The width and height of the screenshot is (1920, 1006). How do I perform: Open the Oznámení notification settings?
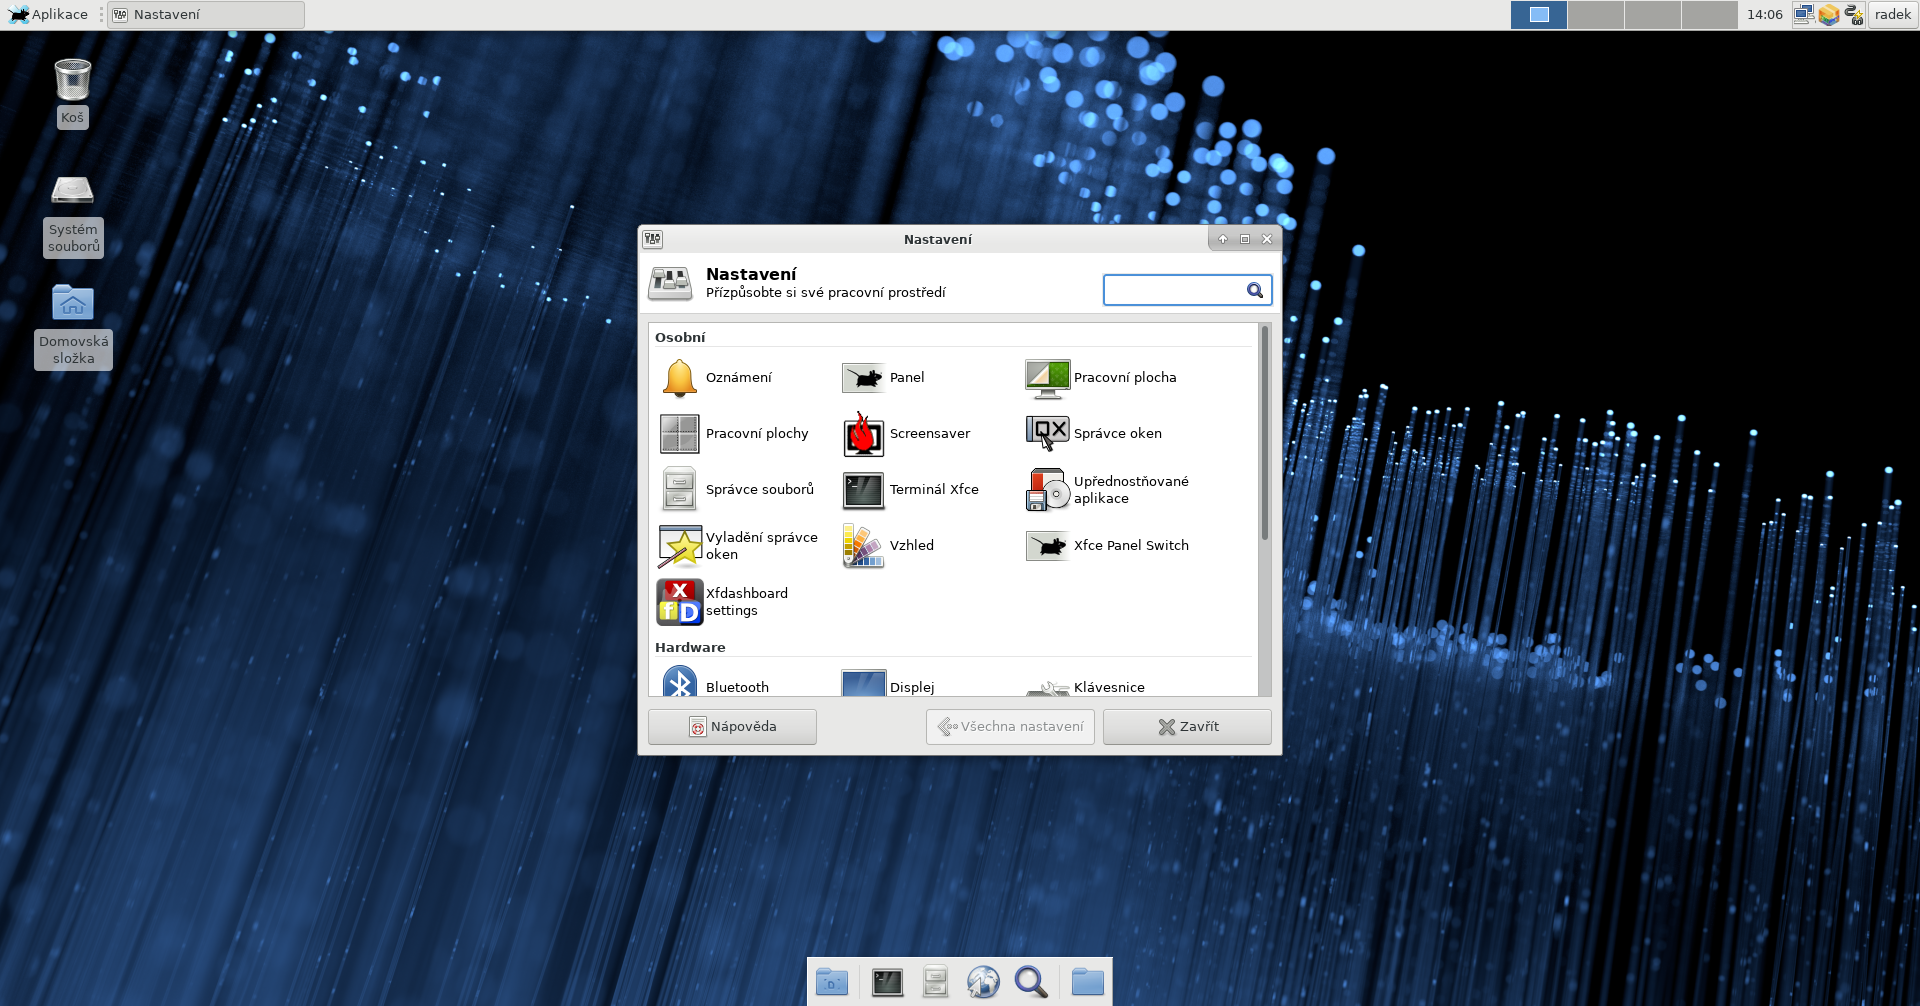pos(716,378)
